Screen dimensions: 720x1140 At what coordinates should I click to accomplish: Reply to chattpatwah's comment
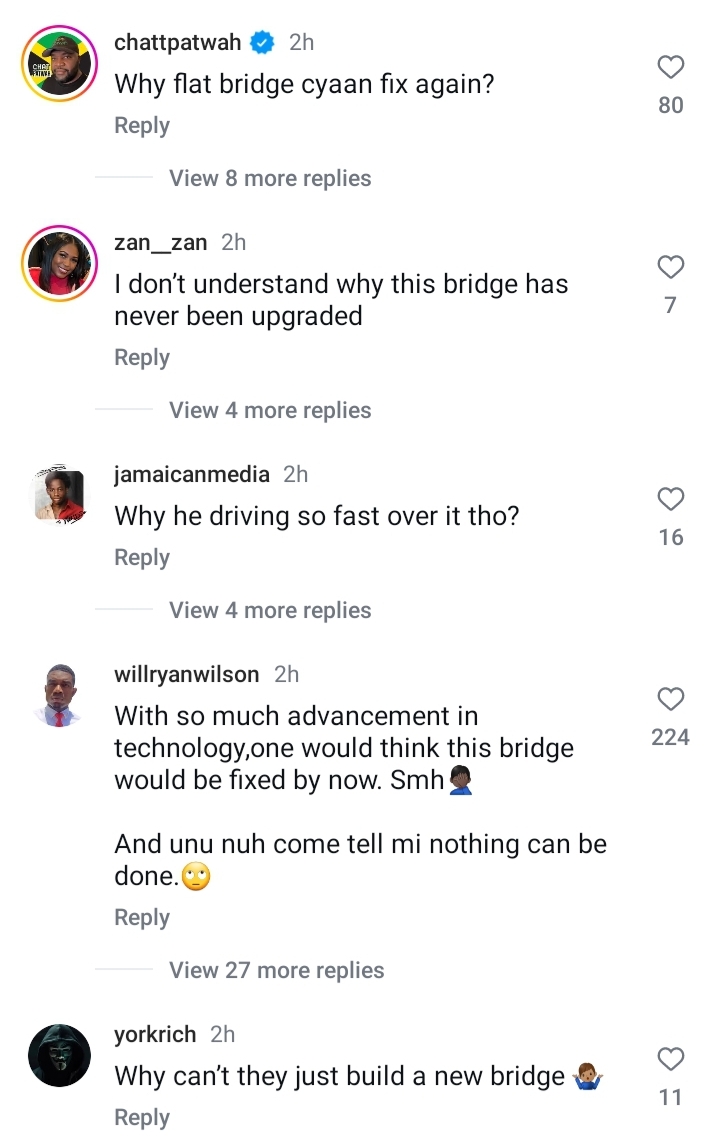tap(142, 126)
